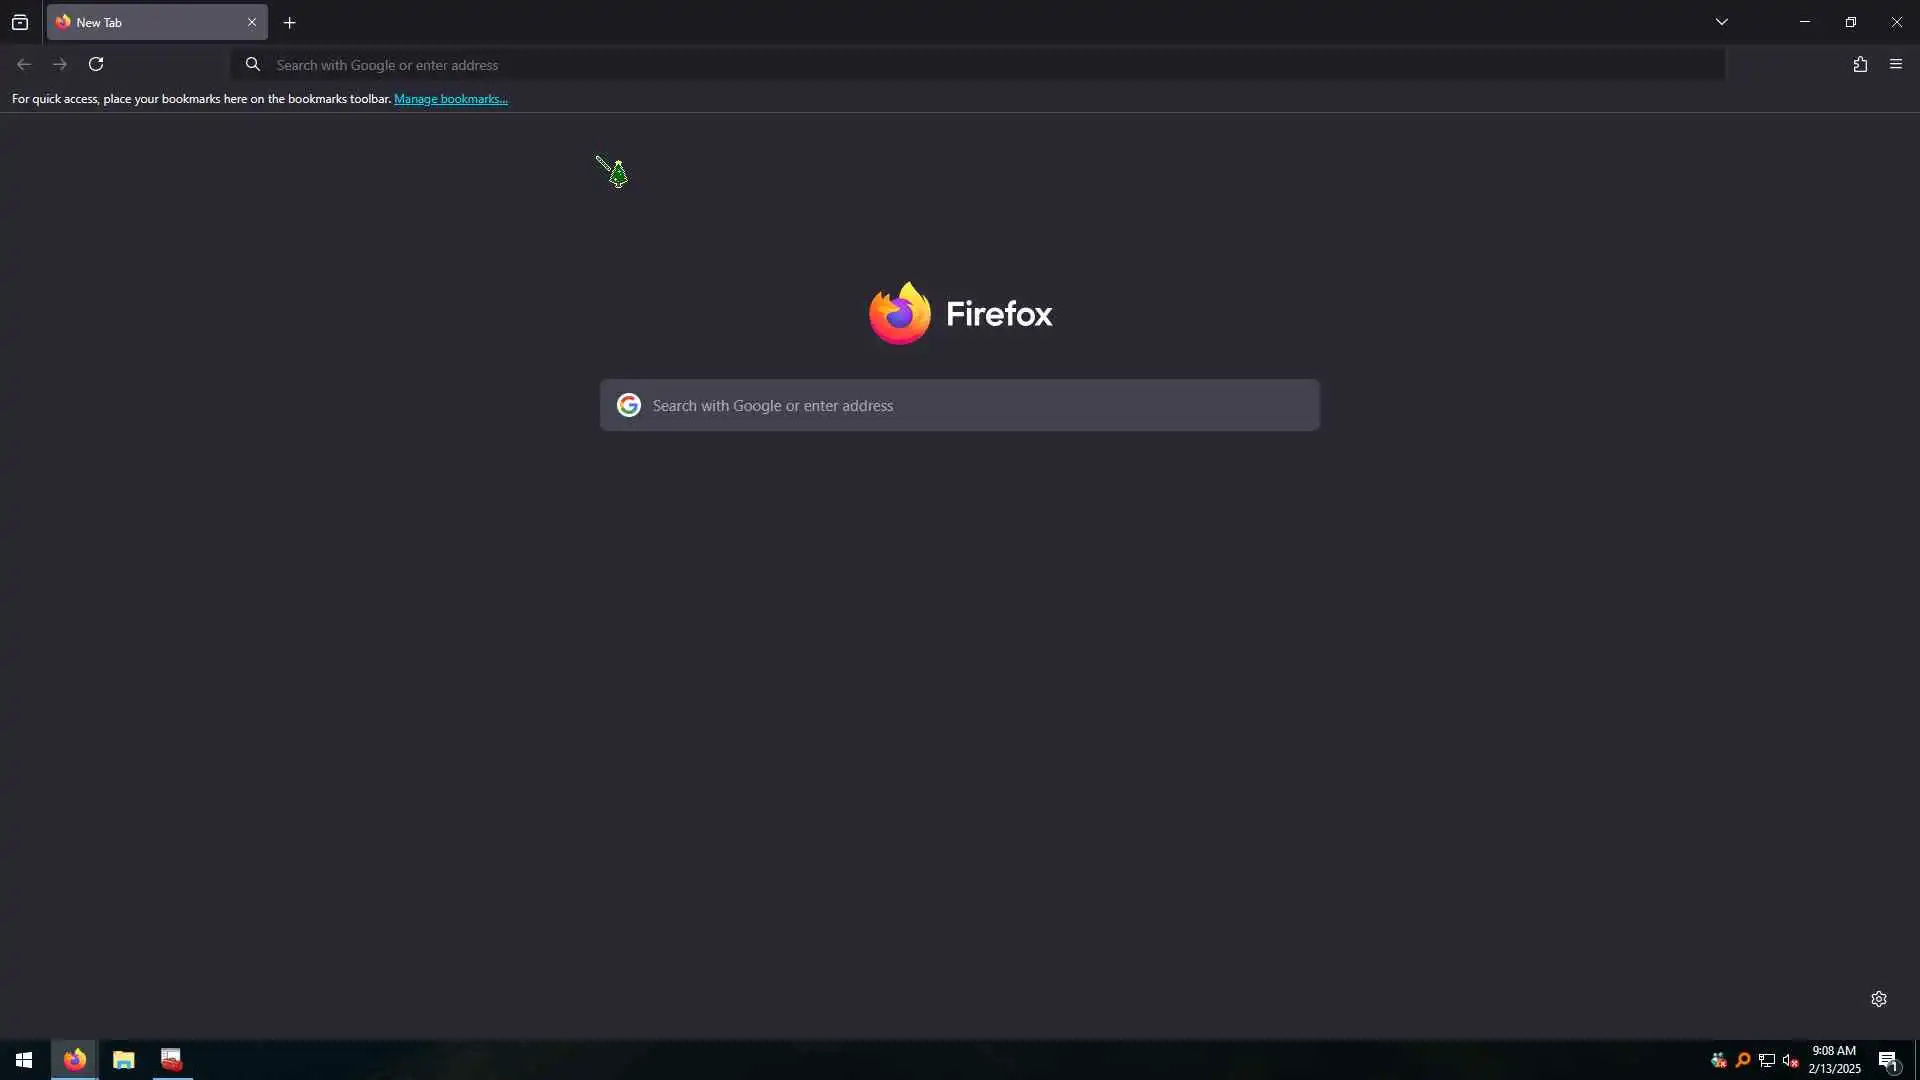Open the new tab personalize gear

point(1879,999)
